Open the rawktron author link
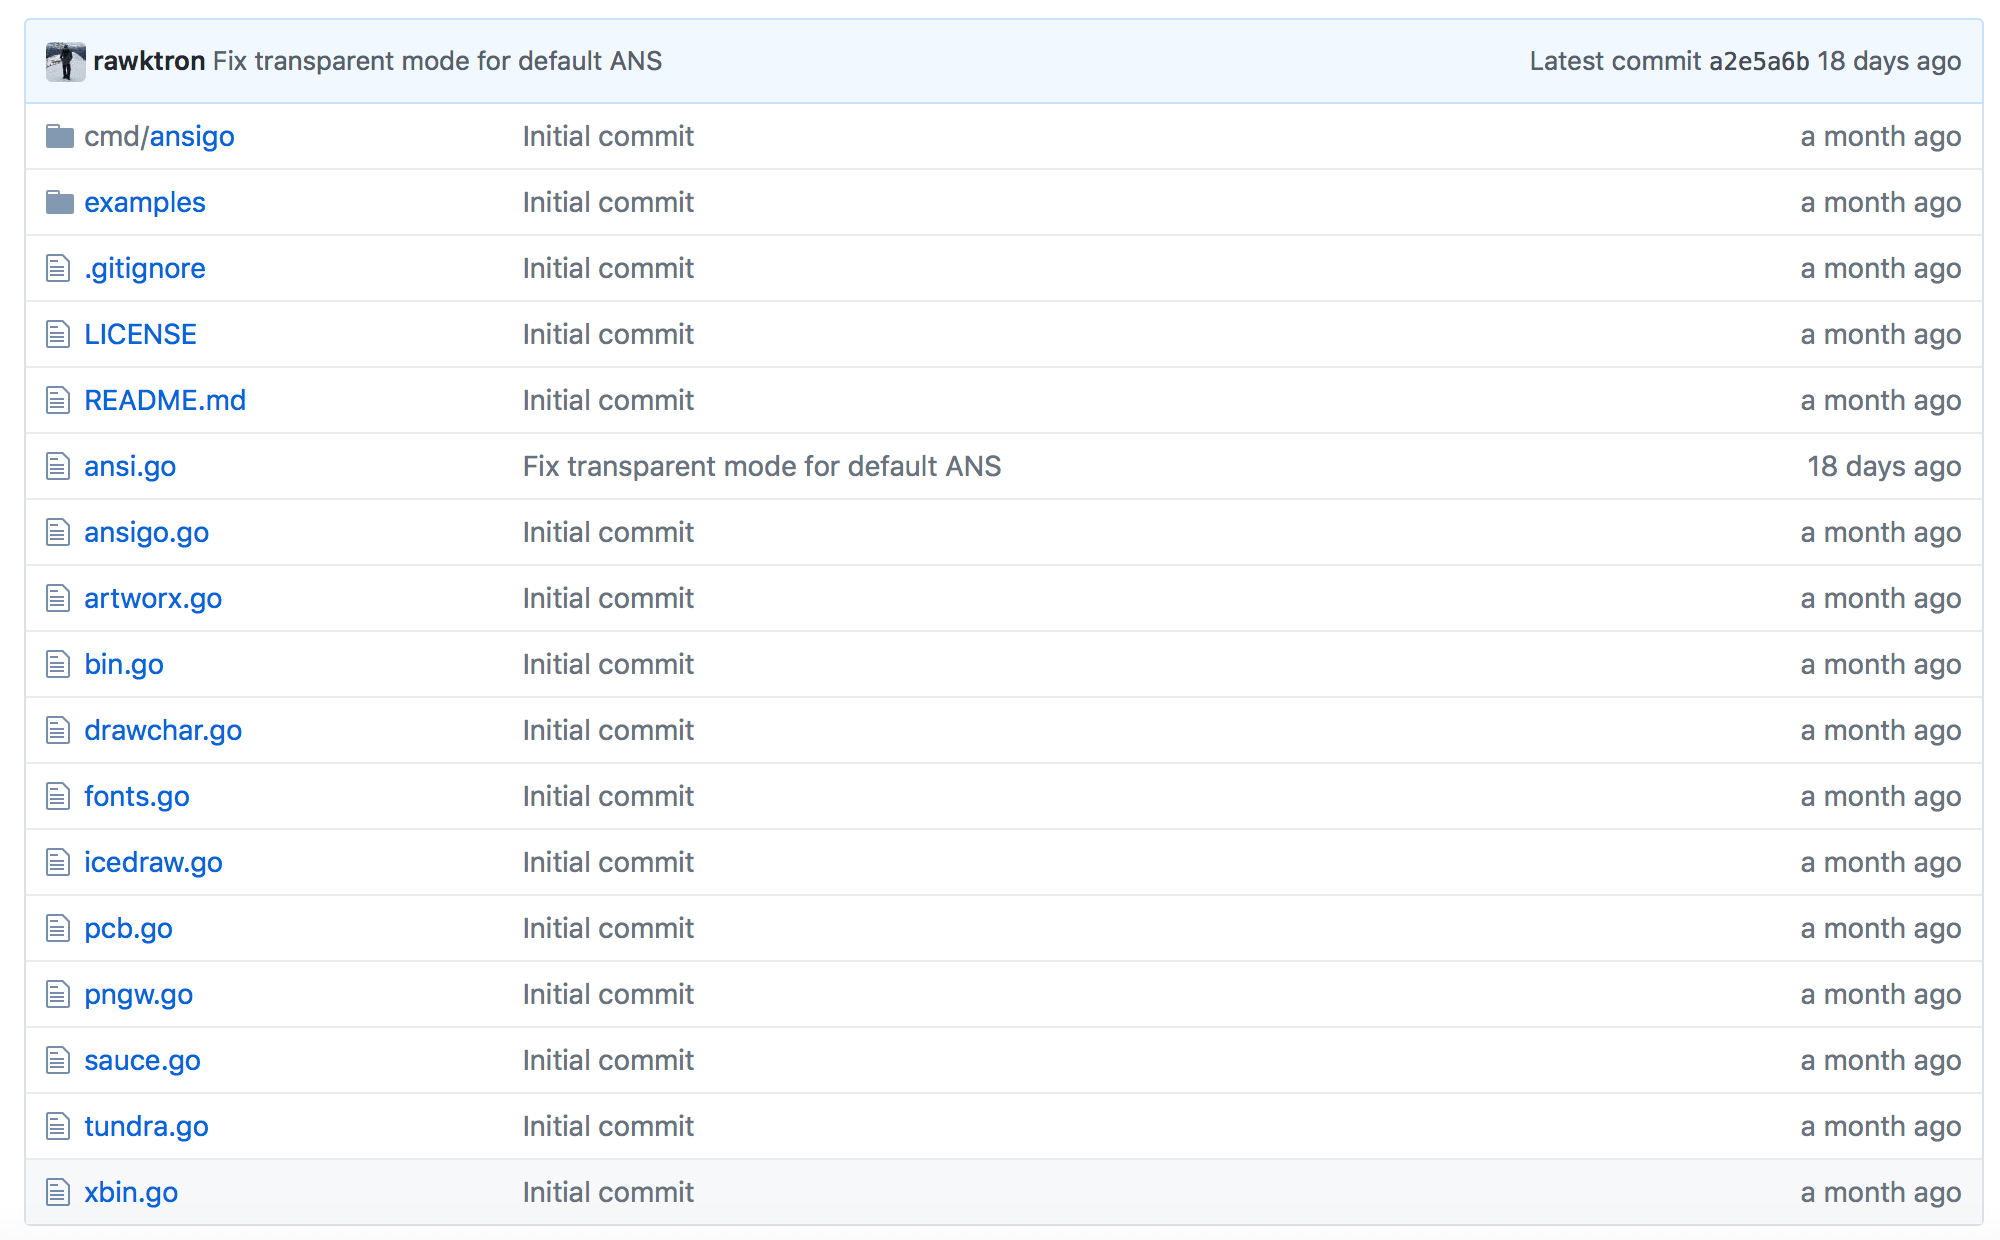 149,61
